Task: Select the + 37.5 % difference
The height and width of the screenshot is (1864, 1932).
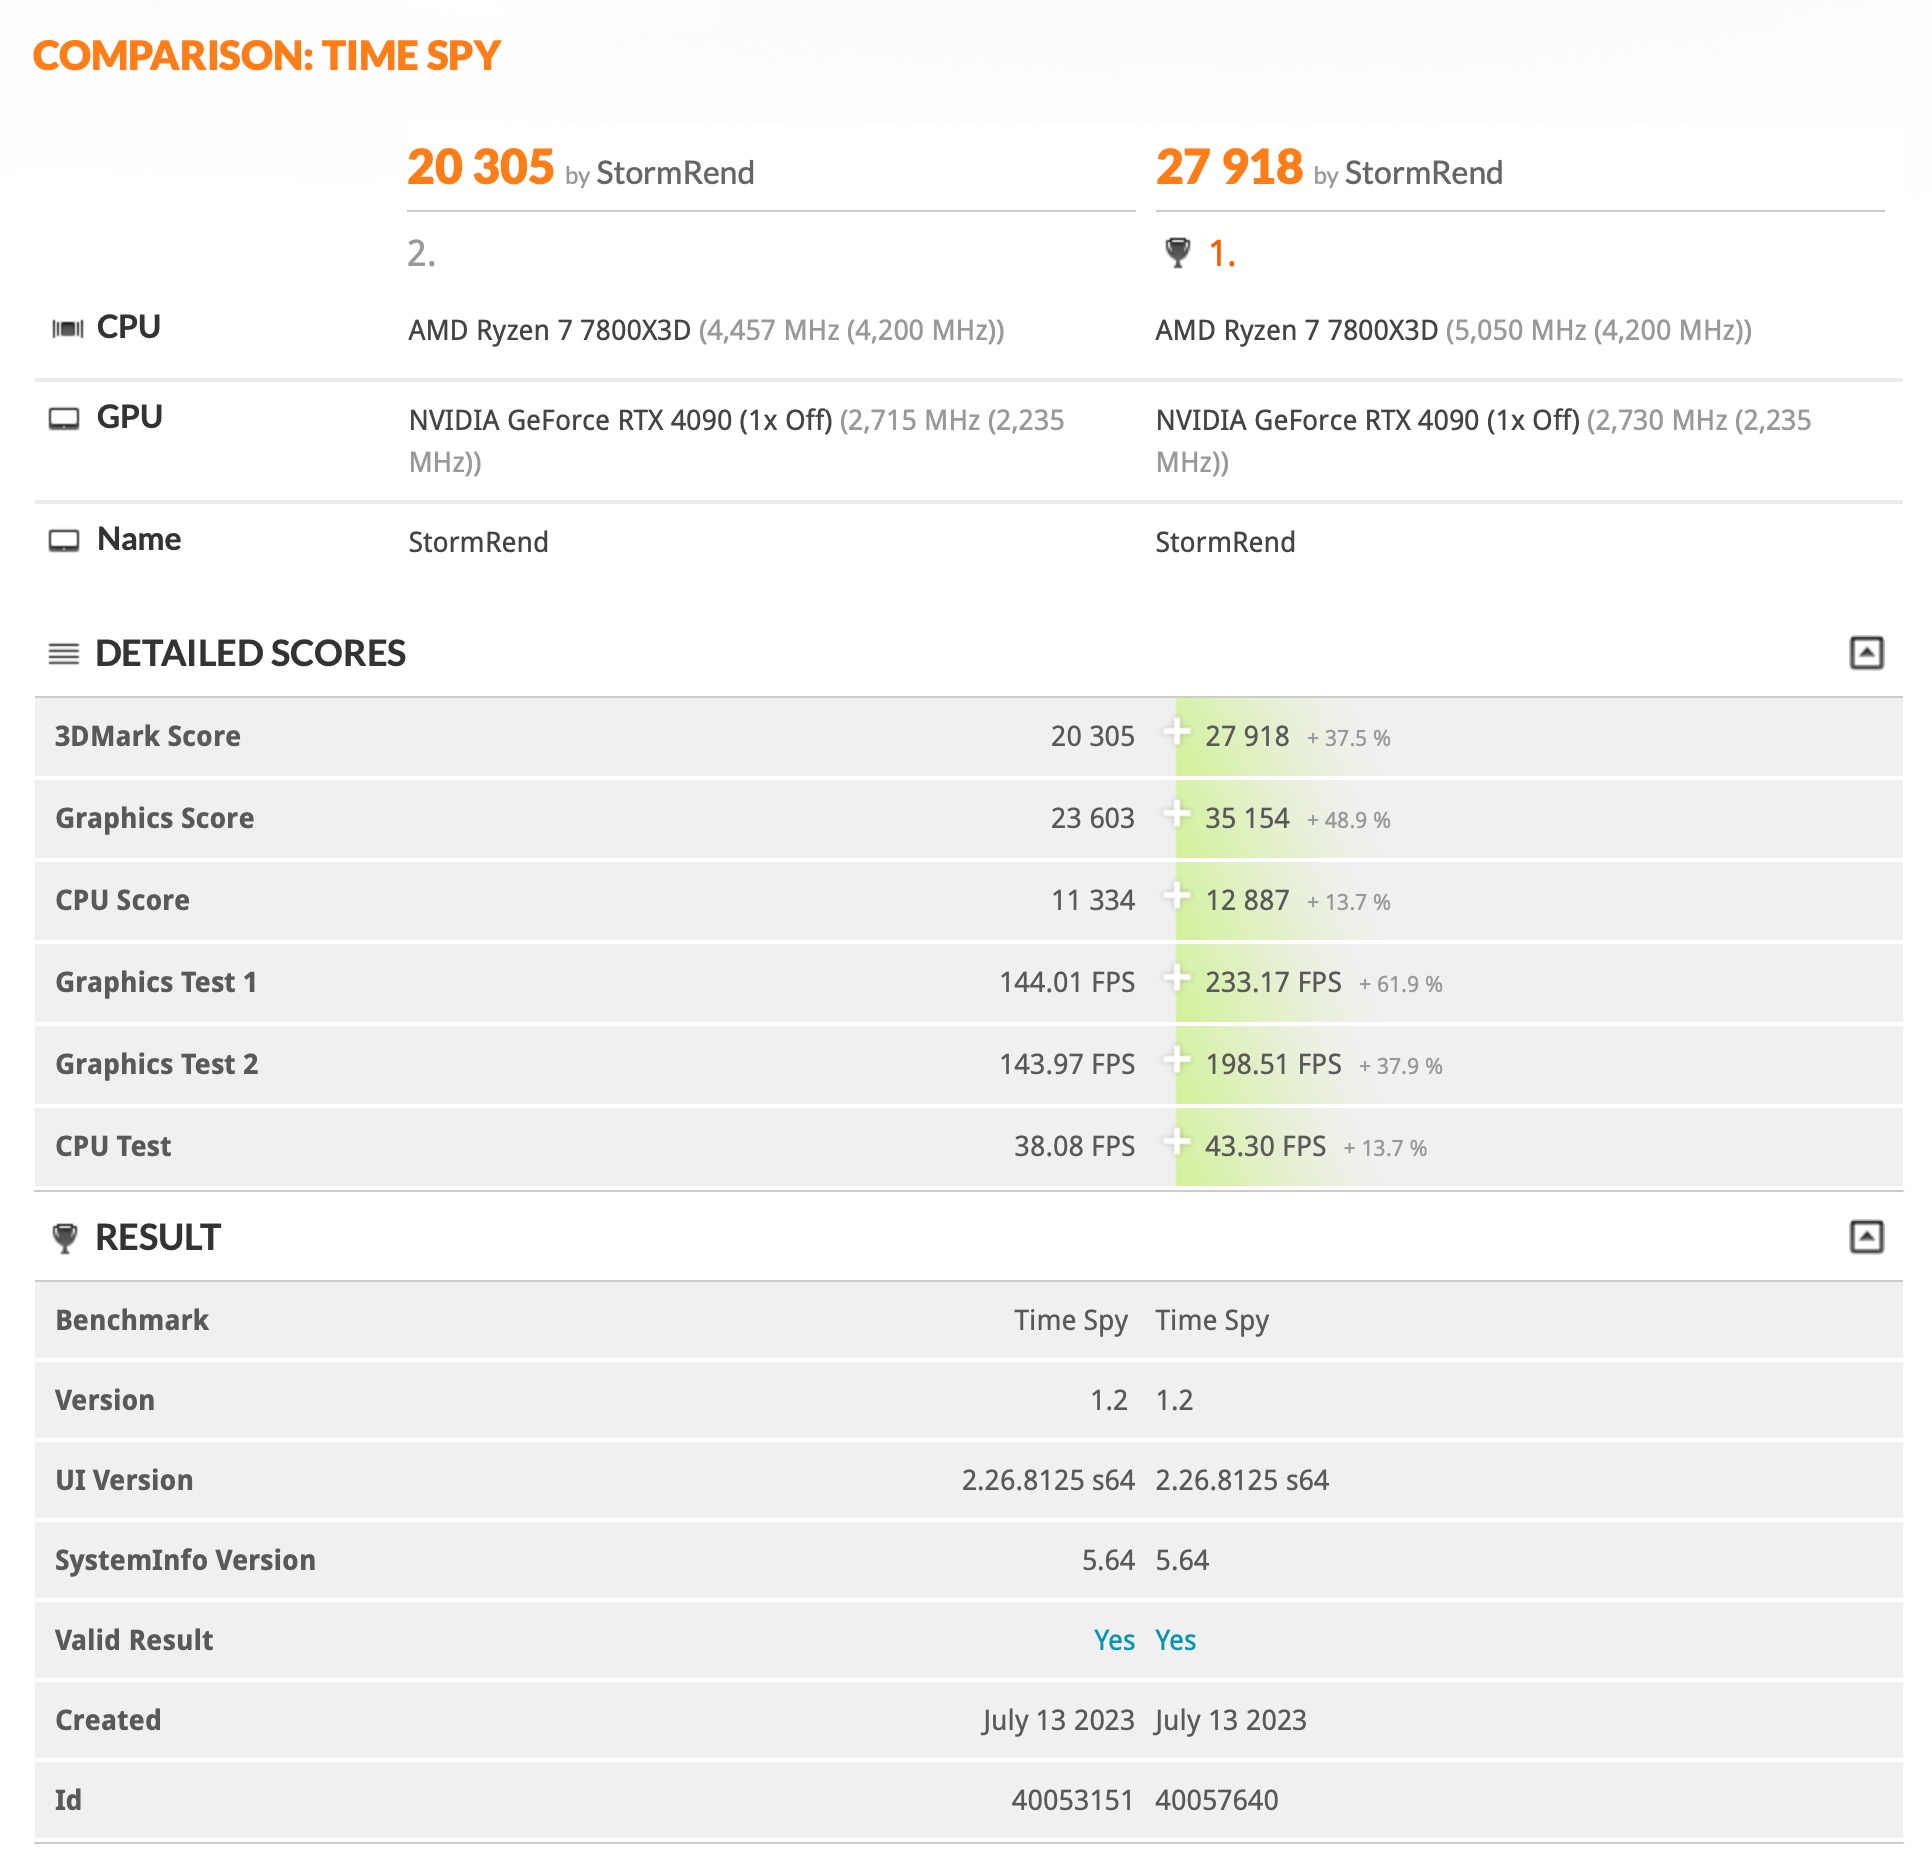Action: click(x=1348, y=738)
